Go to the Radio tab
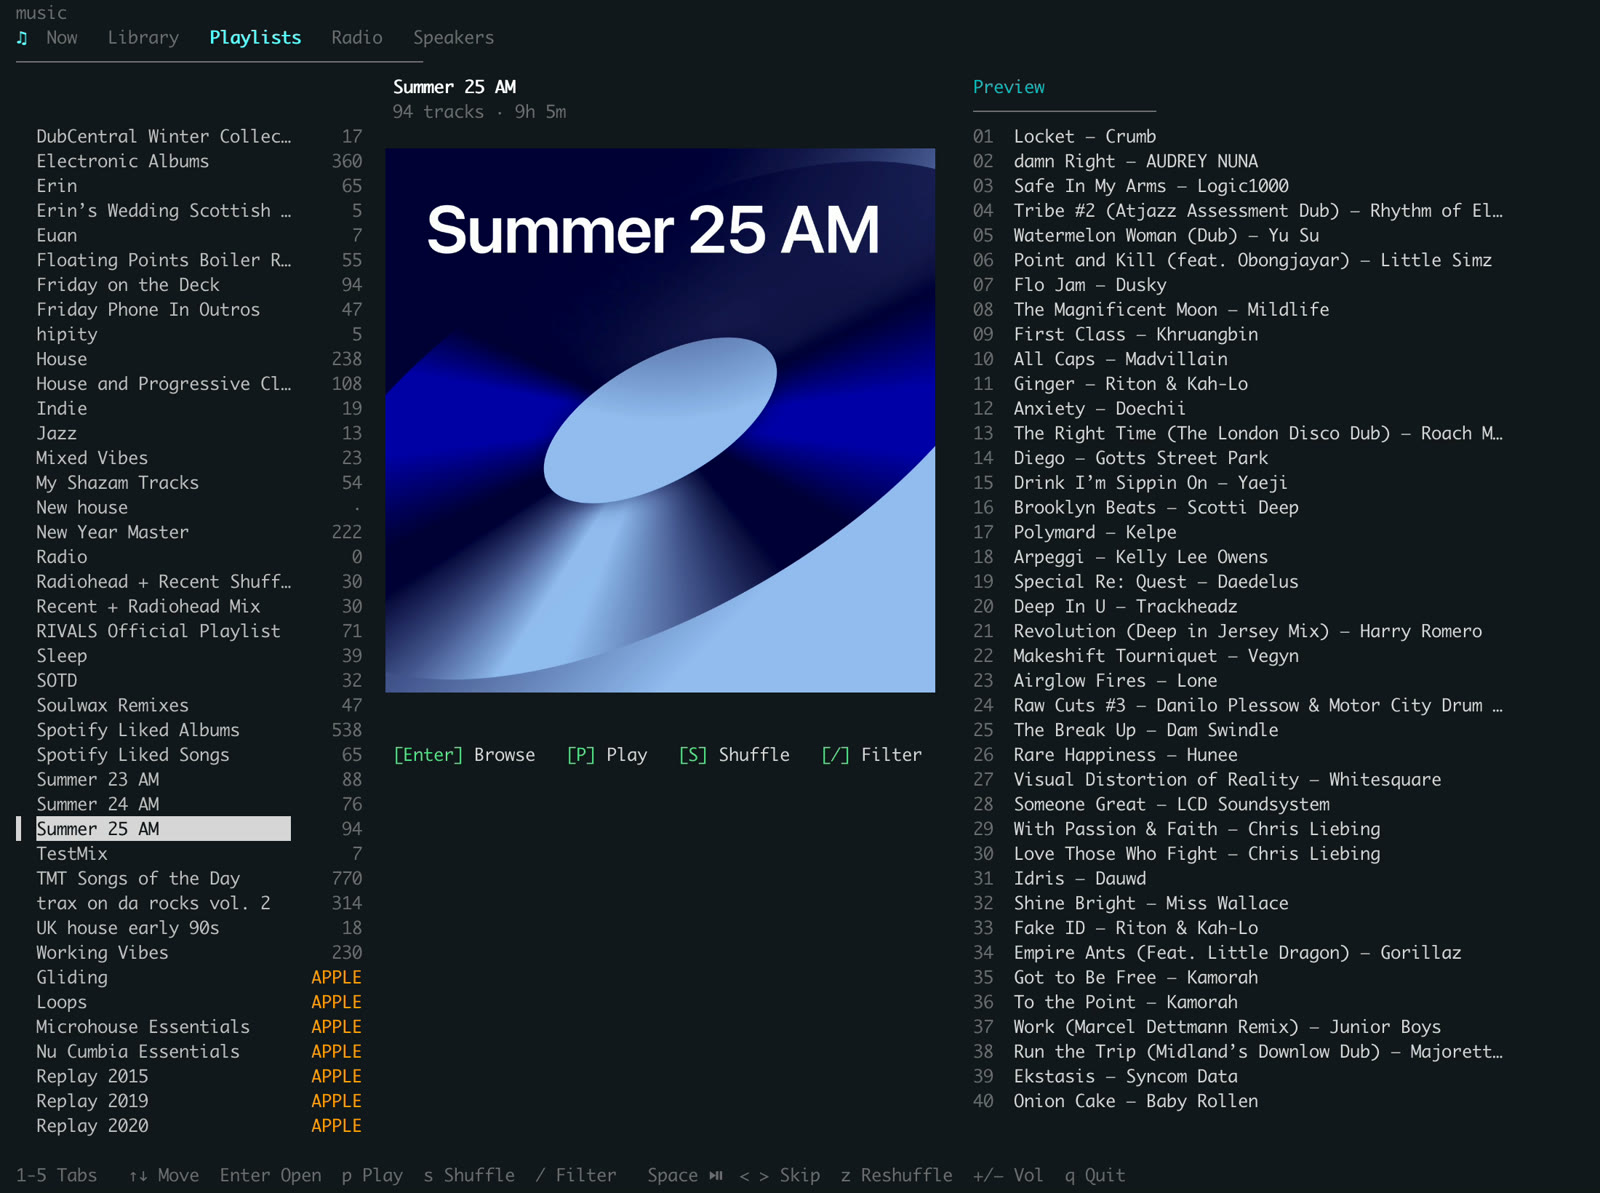Screen dimensions: 1600x1193 coord(357,38)
